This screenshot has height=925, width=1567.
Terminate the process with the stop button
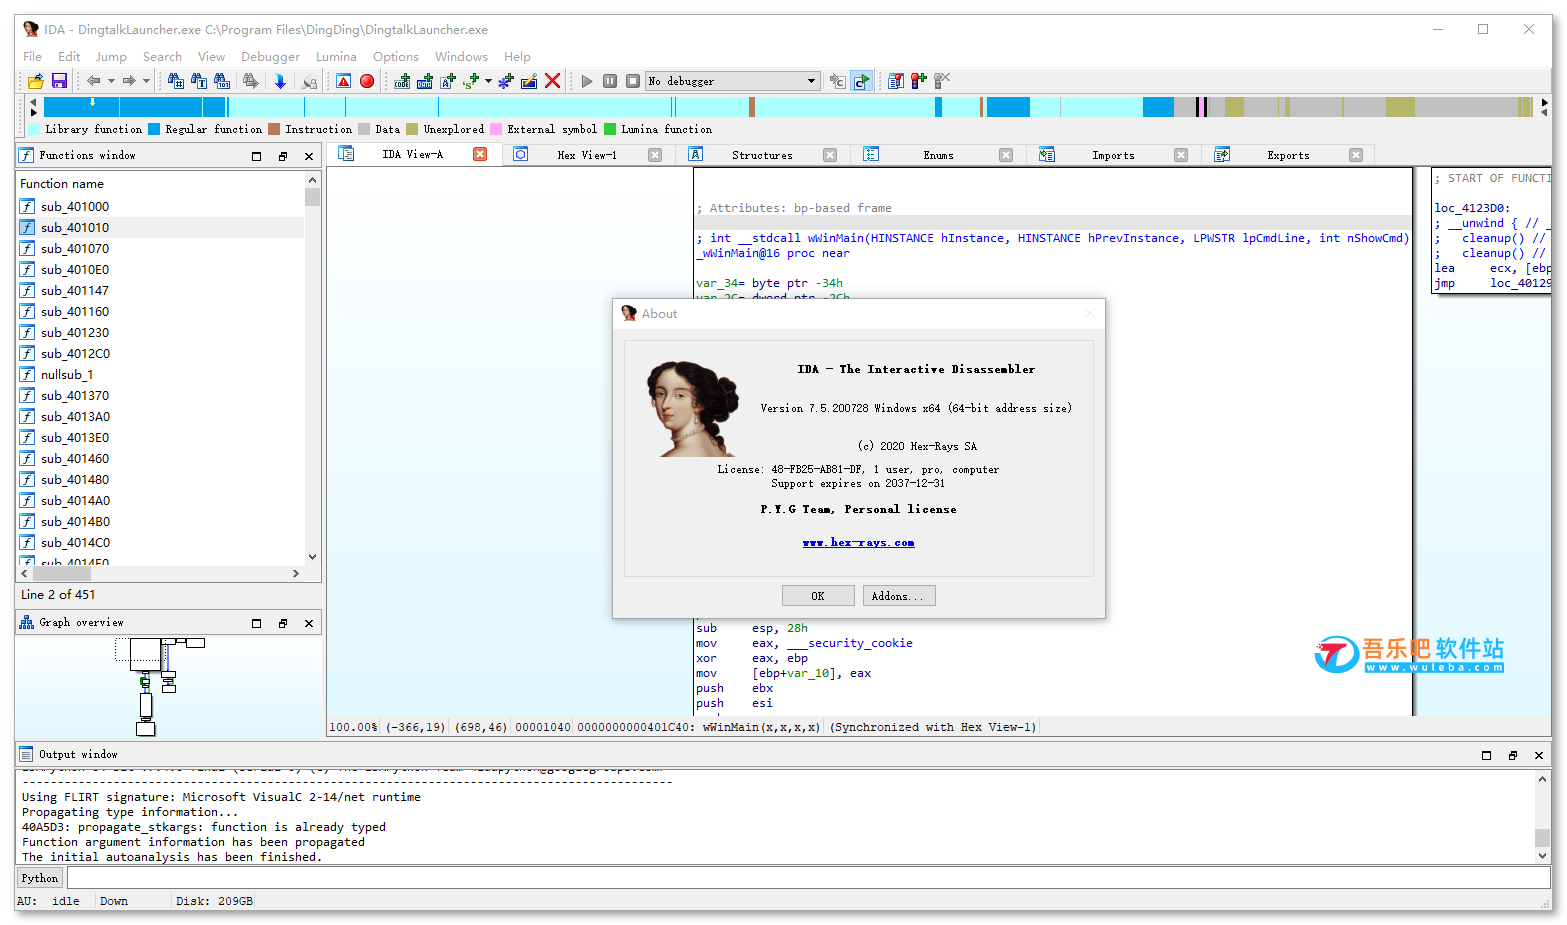pyautogui.click(x=633, y=81)
